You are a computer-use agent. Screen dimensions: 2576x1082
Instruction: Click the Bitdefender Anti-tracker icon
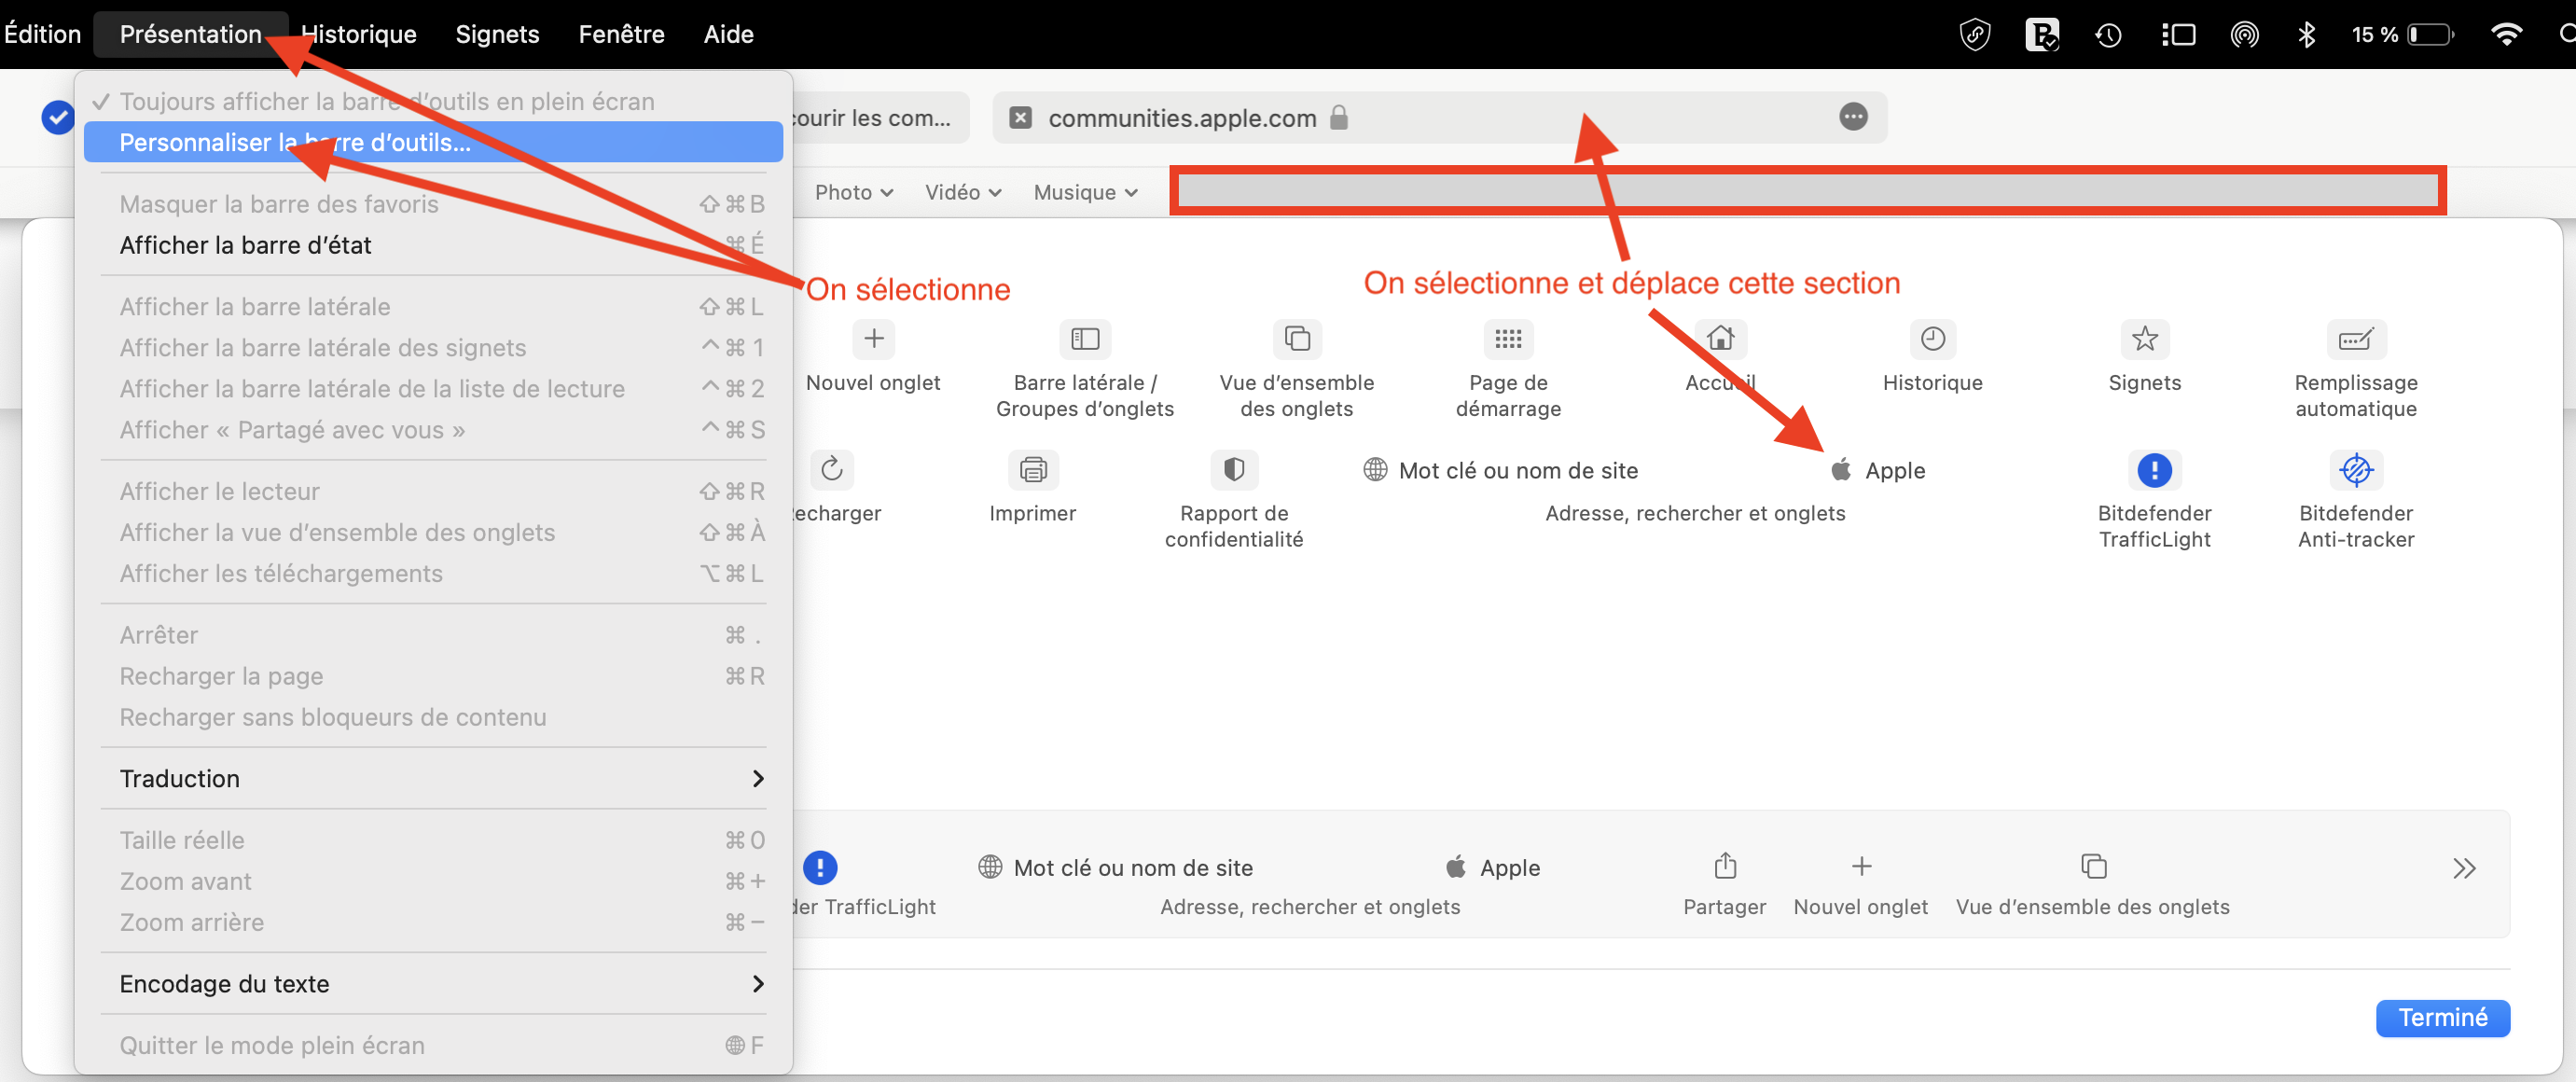pos(2355,469)
